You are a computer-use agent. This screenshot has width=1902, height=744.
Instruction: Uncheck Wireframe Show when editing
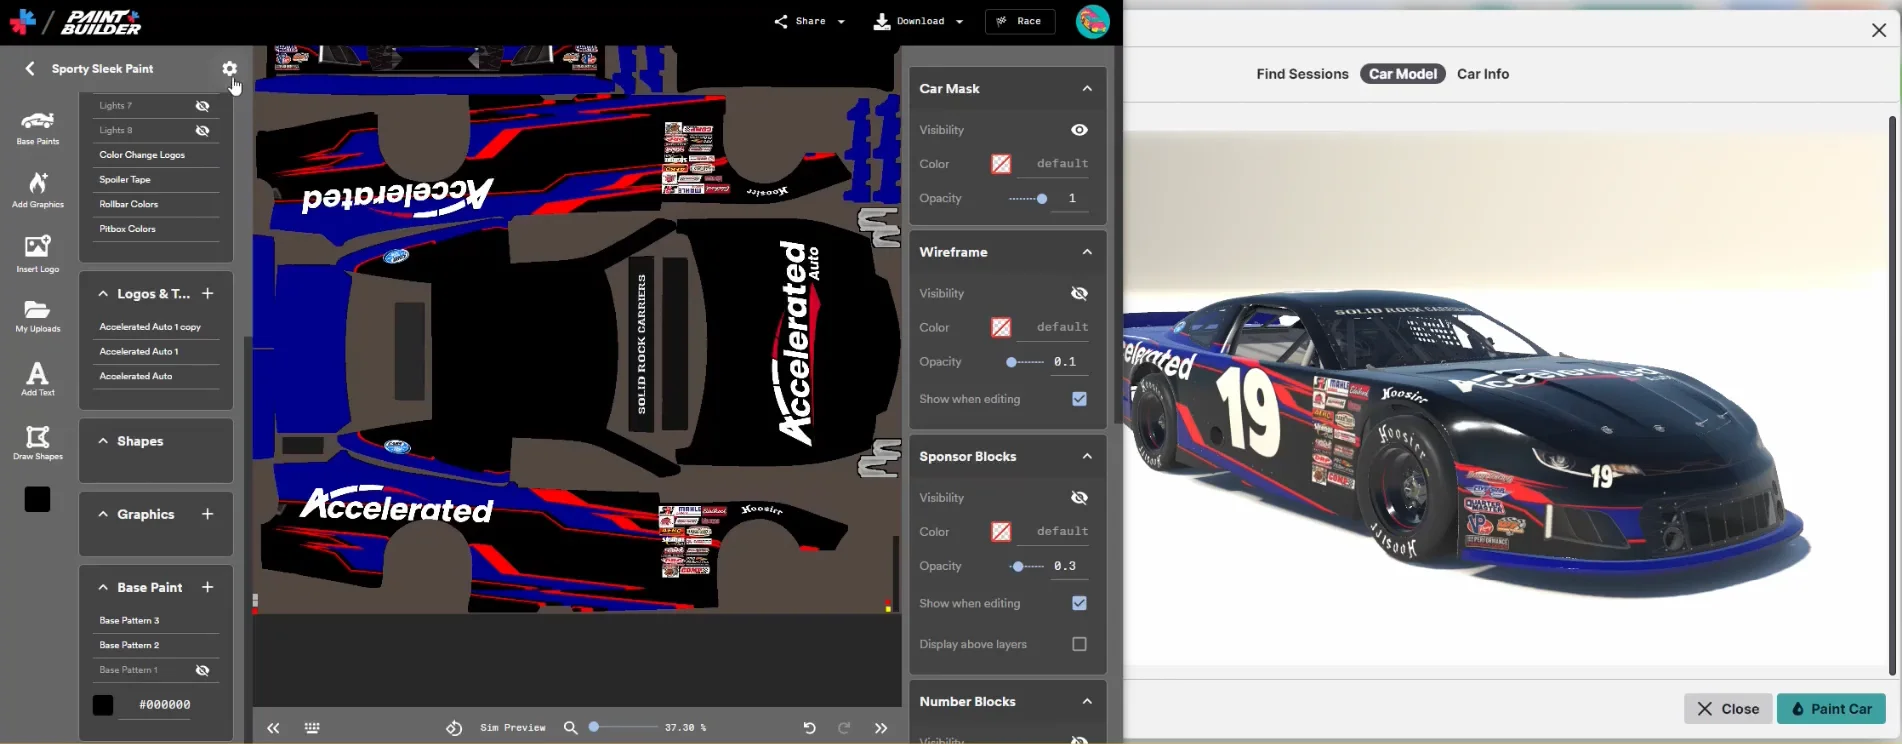tap(1079, 399)
